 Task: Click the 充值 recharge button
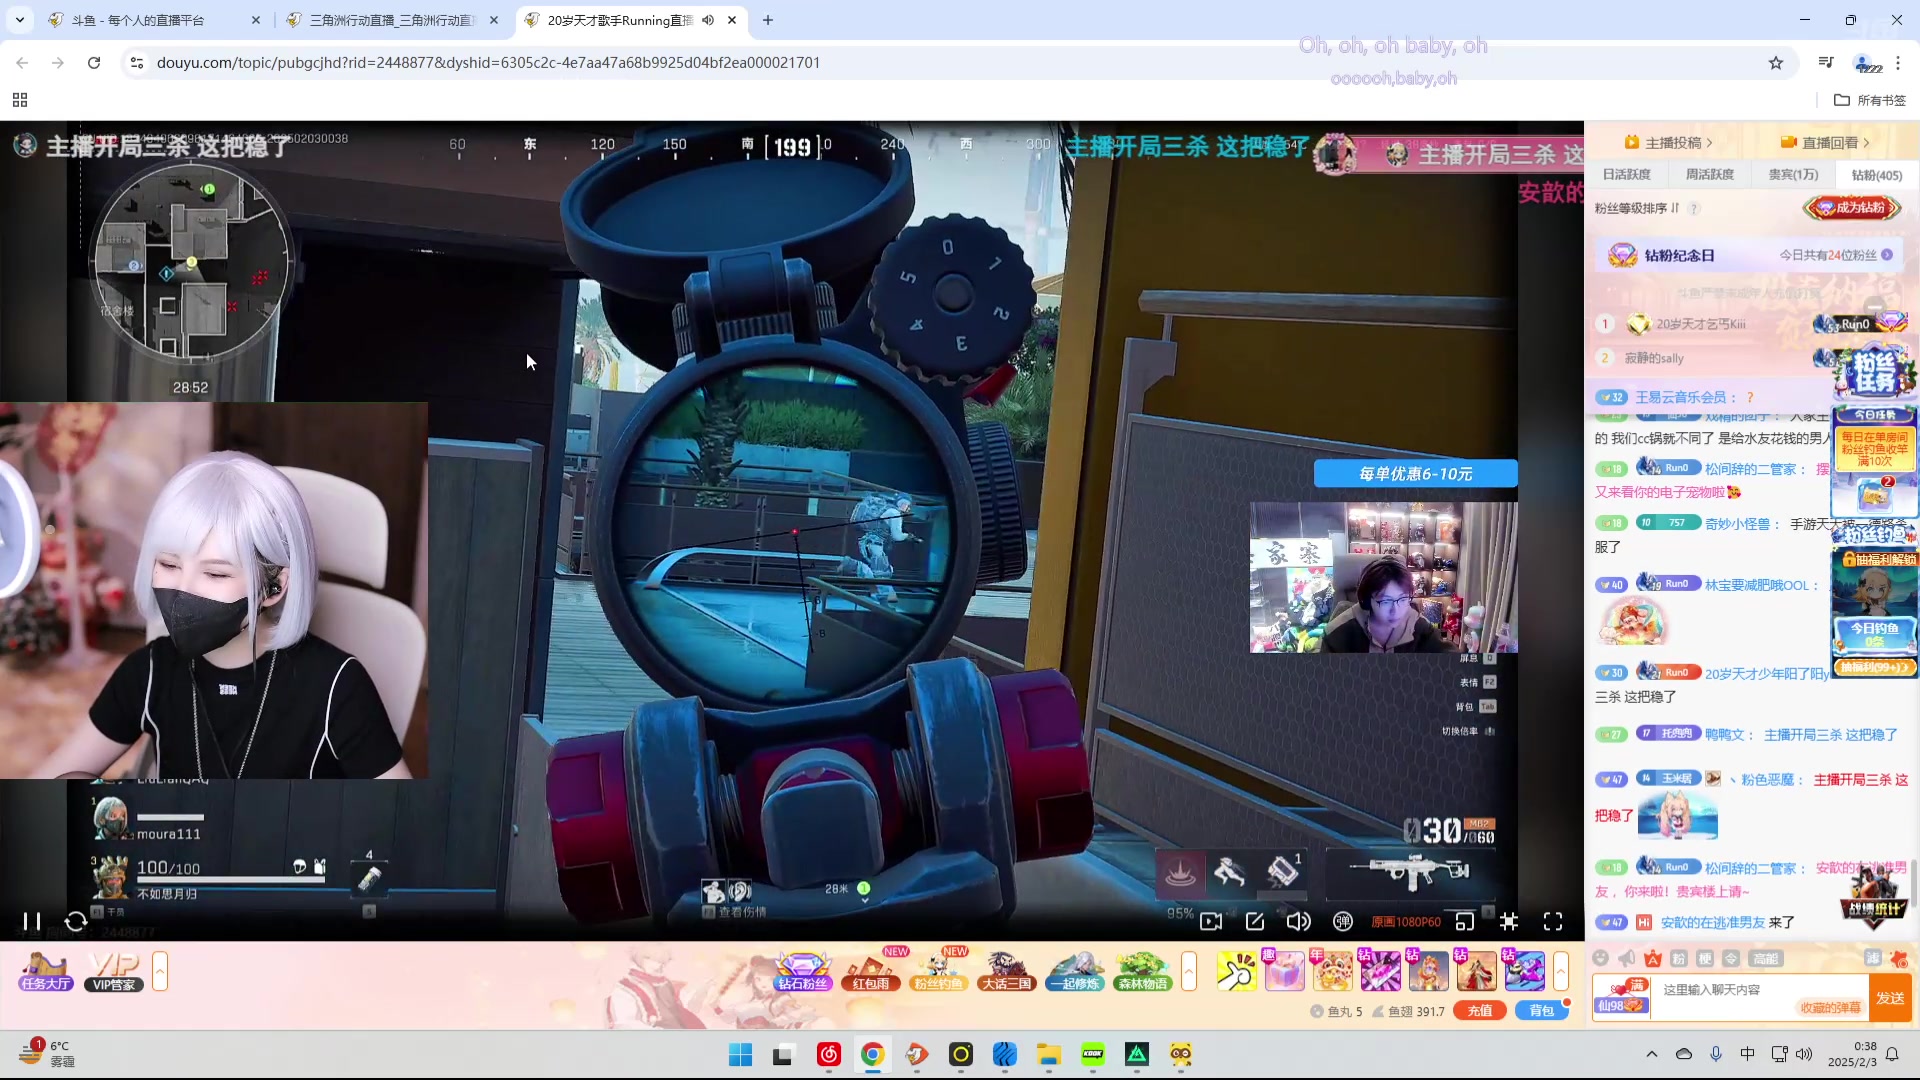[x=1480, y=1011]
